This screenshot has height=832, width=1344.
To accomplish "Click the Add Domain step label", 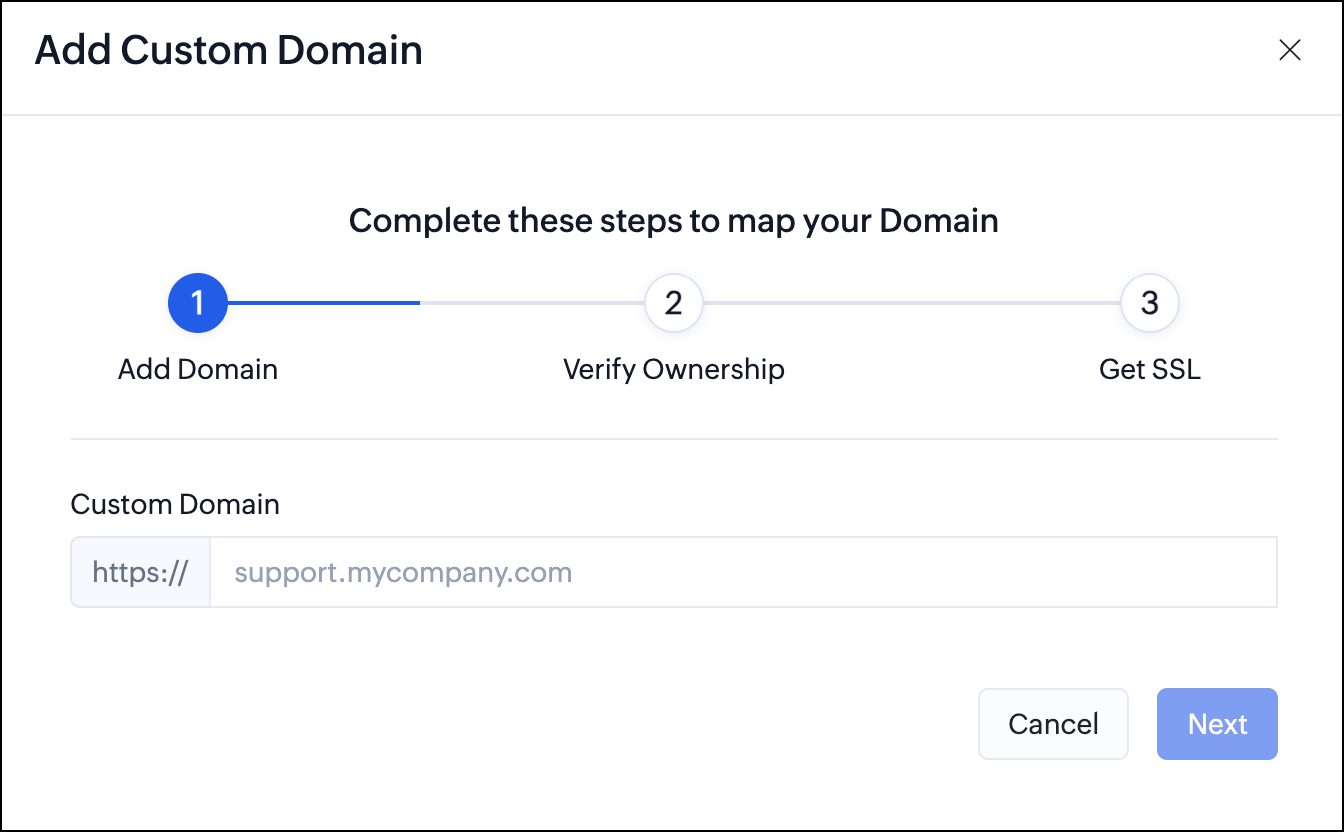I will coord(198,369).
